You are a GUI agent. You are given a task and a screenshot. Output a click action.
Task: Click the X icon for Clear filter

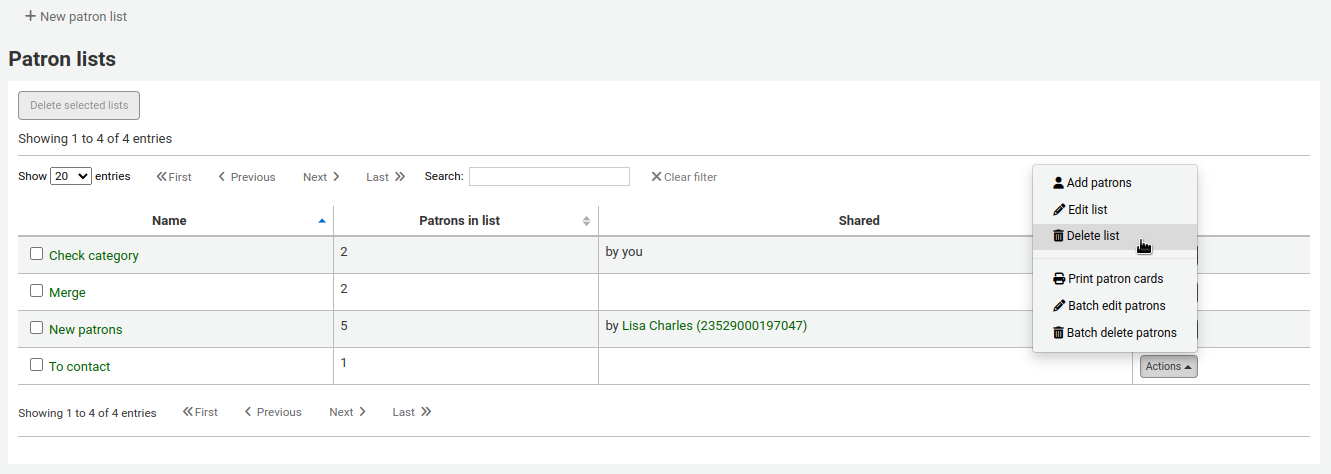(656, 177)
